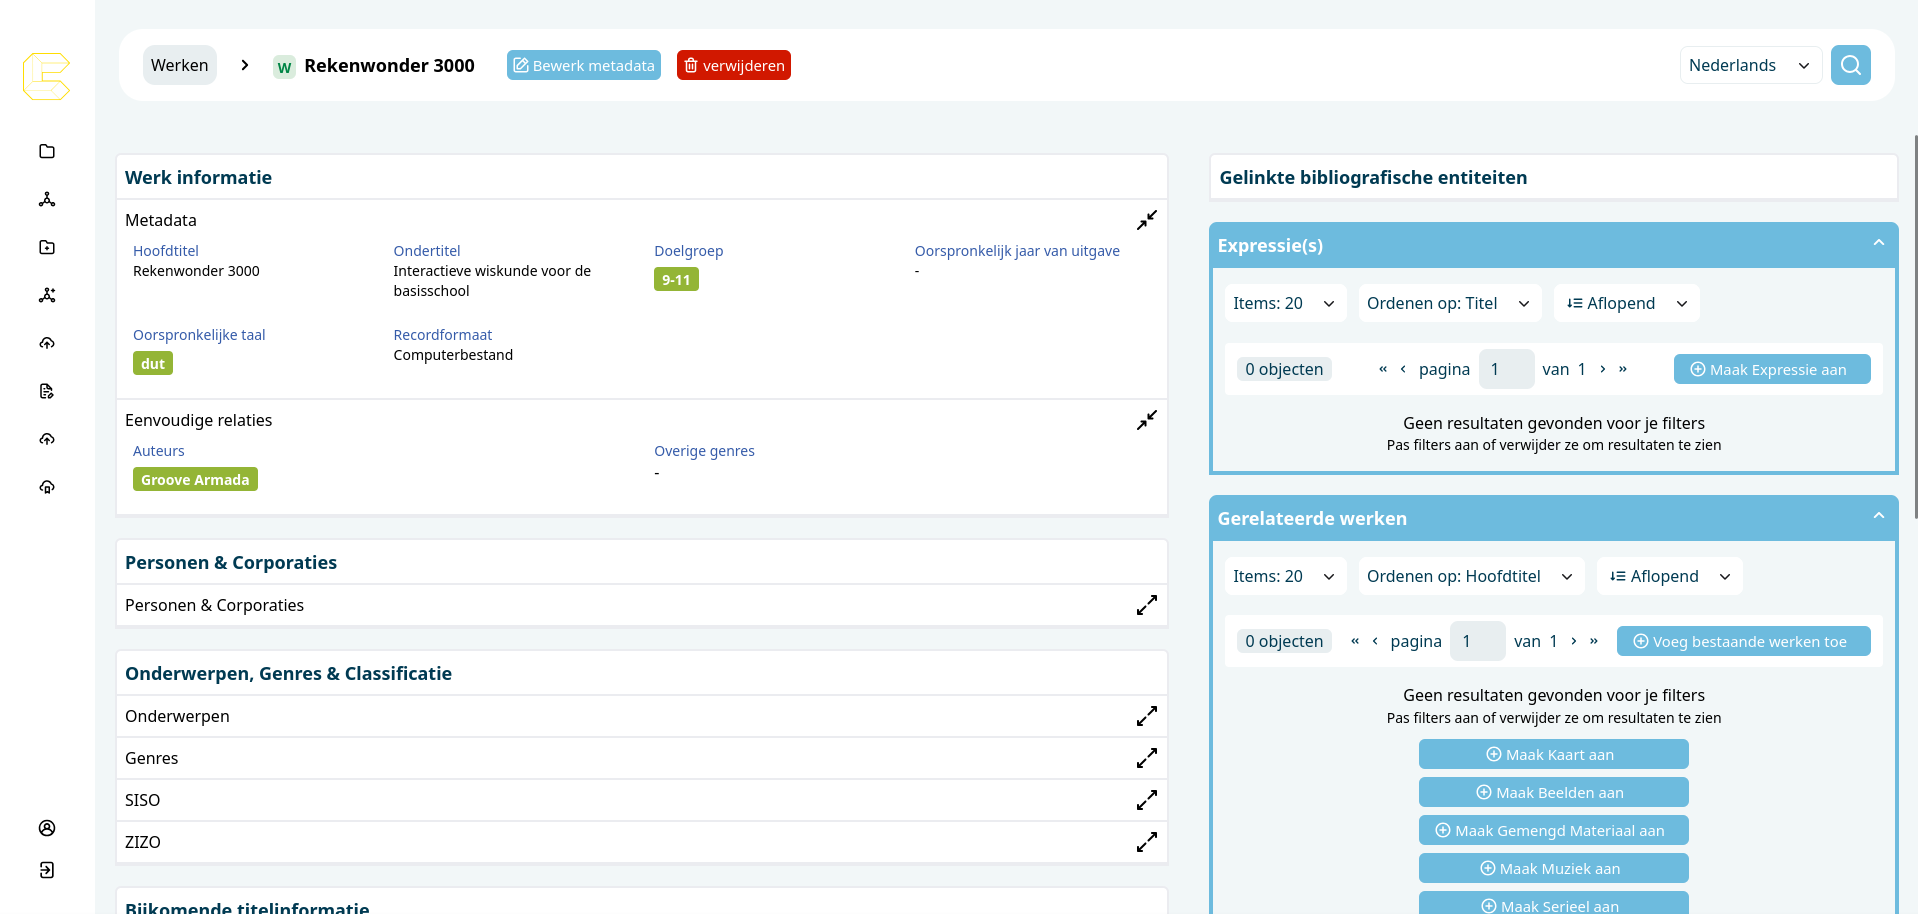Click the cloud bookmark sidebar icon
This screenshot has height=914, width=1918.
tap(47, 487)
